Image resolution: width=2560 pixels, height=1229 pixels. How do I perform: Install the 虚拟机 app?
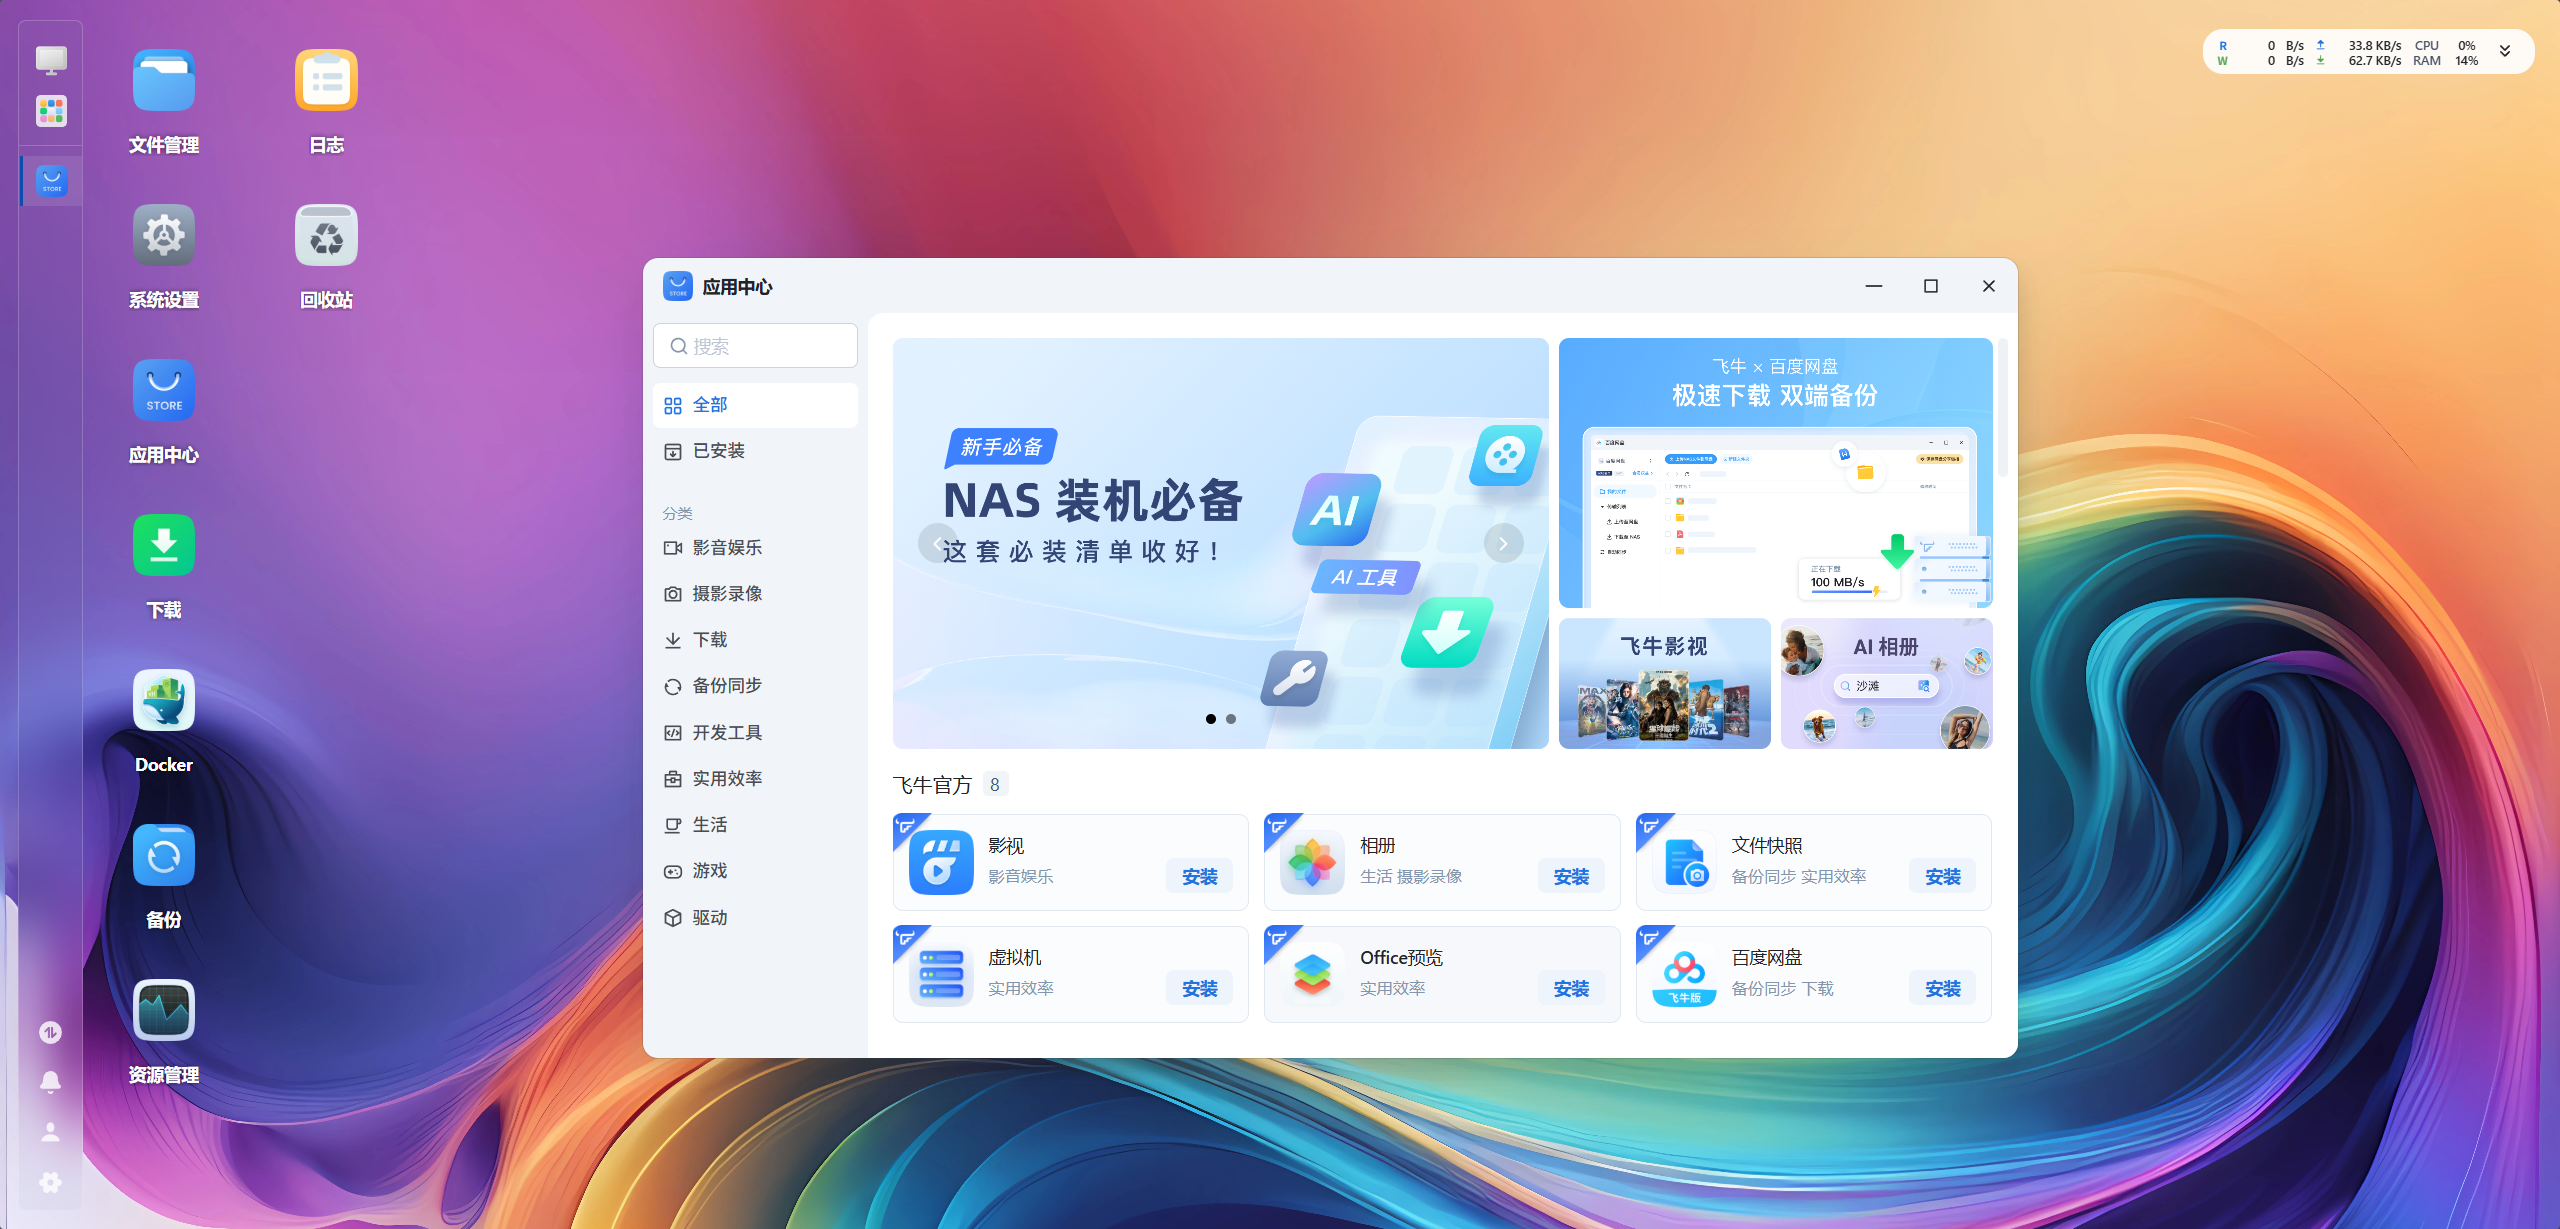tap(1199, 989)
